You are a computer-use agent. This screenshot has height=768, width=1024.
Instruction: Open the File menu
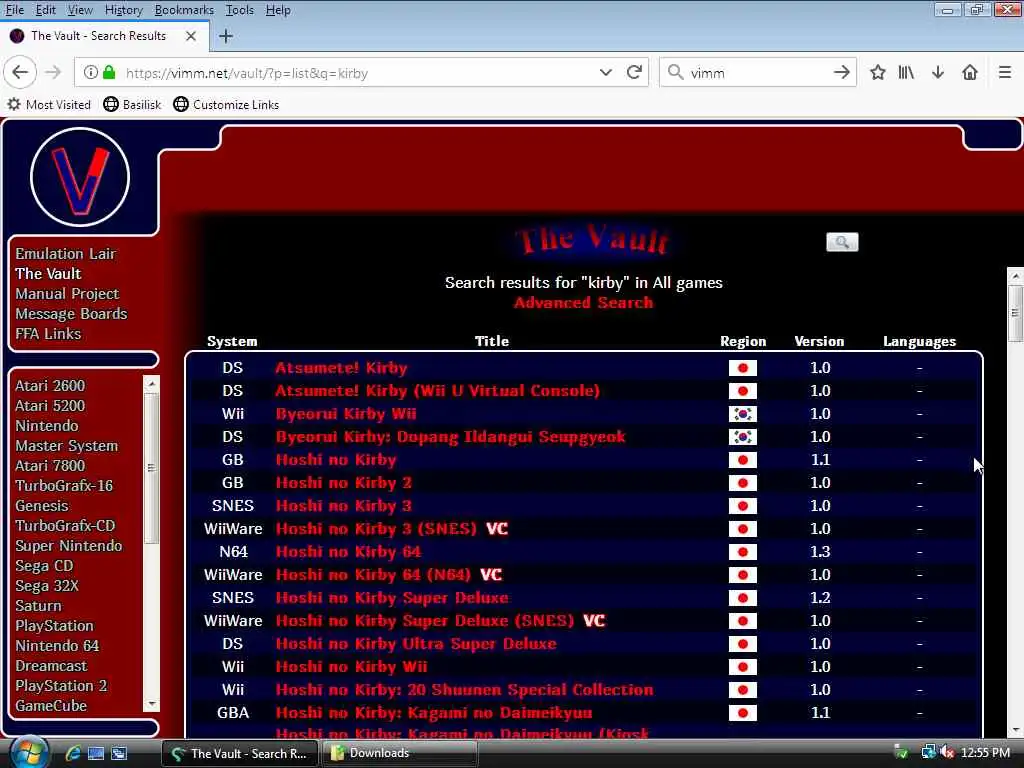click(14, 10)
